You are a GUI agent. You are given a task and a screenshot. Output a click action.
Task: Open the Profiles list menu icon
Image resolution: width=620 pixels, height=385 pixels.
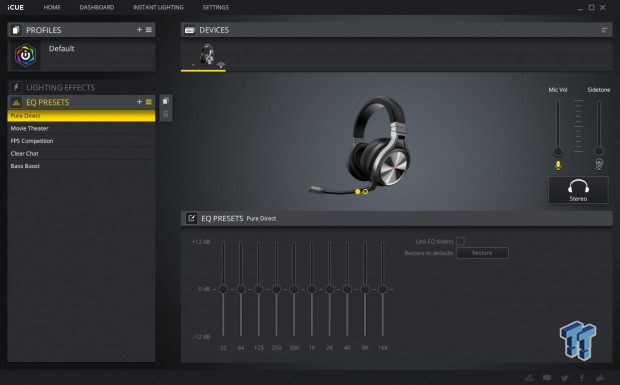point(149,30)
